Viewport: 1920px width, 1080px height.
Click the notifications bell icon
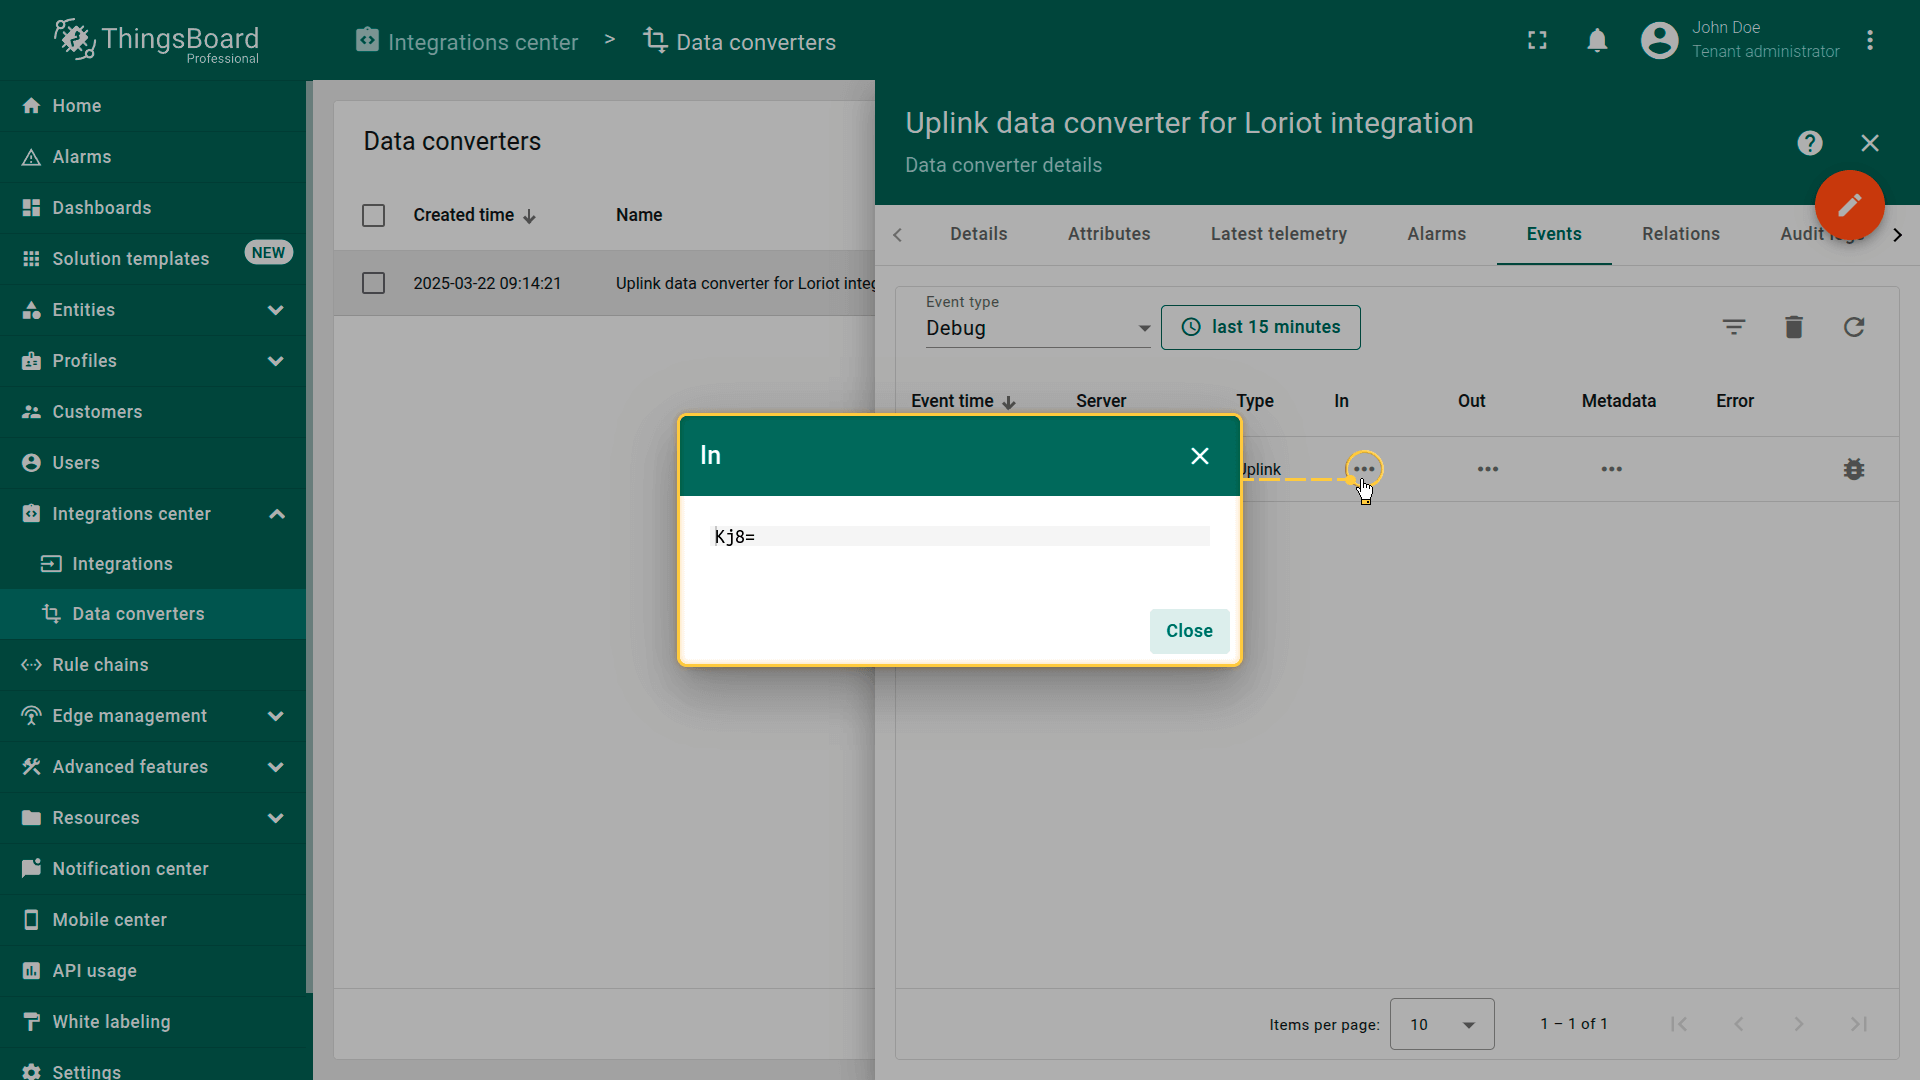1597,41
